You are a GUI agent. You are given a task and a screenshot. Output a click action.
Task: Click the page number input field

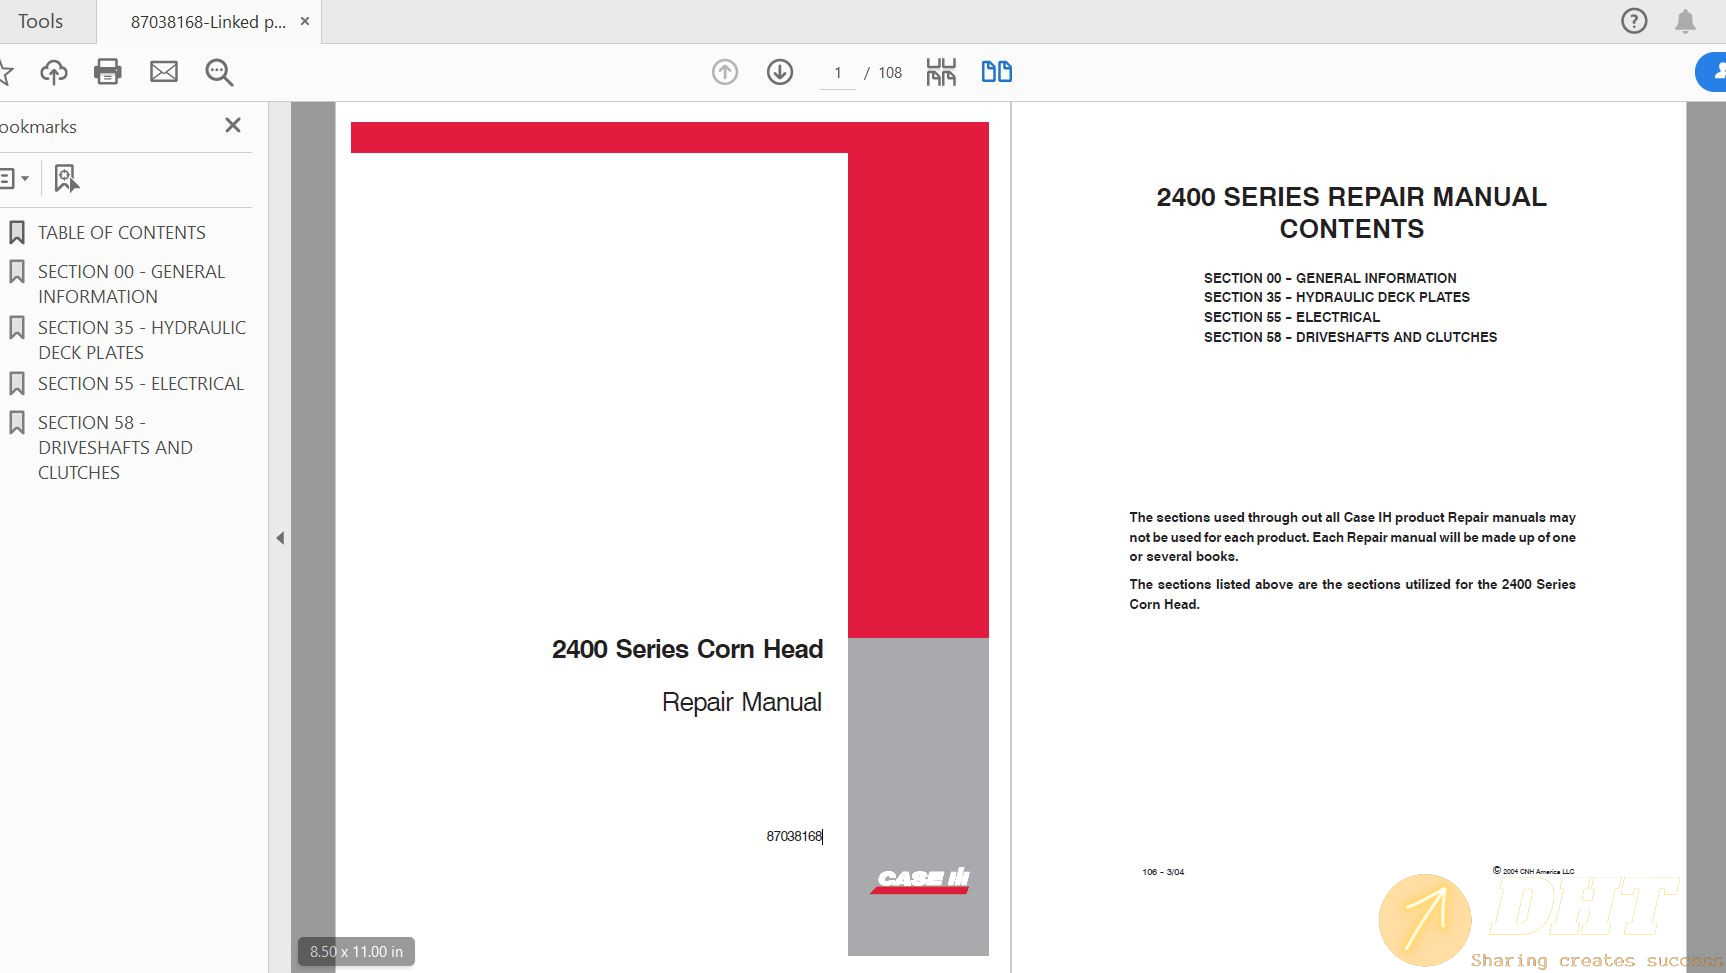[x=838, y=72]
